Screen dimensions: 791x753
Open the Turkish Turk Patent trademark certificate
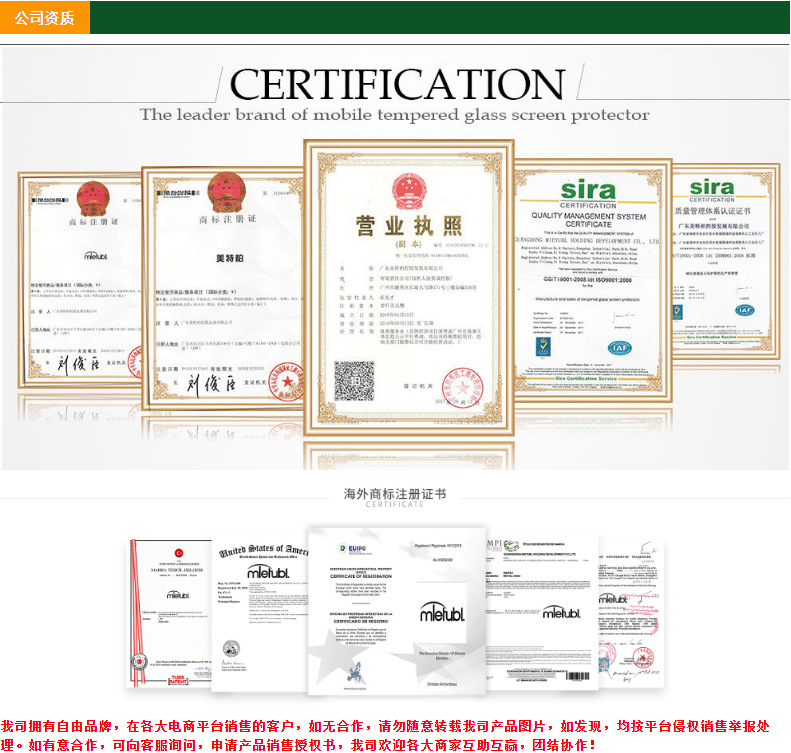pos(169,613)
